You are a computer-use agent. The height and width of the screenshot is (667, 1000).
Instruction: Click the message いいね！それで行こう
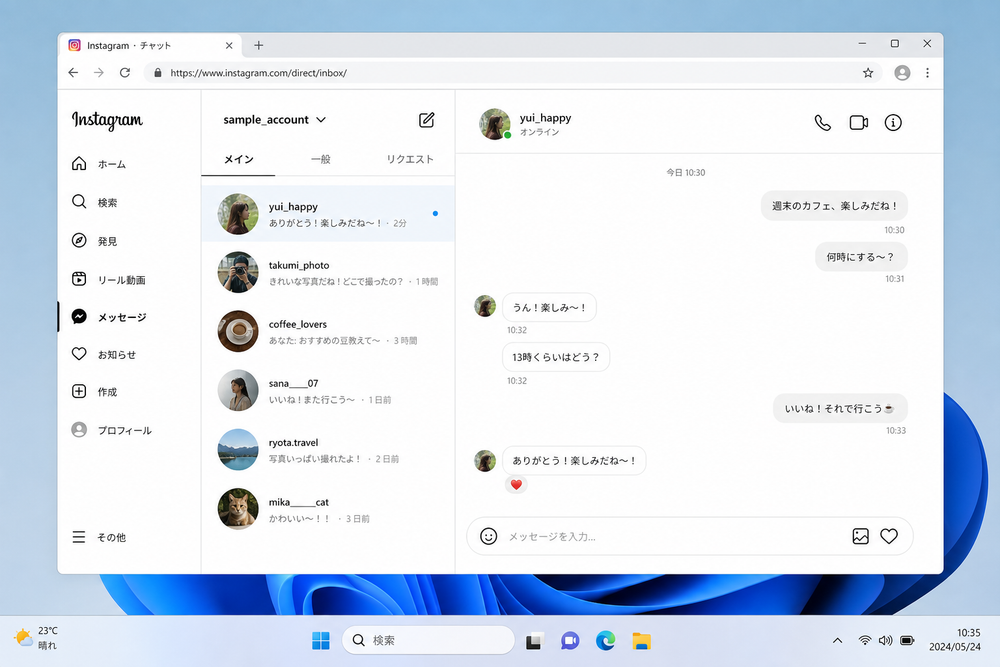coord(840,408)
